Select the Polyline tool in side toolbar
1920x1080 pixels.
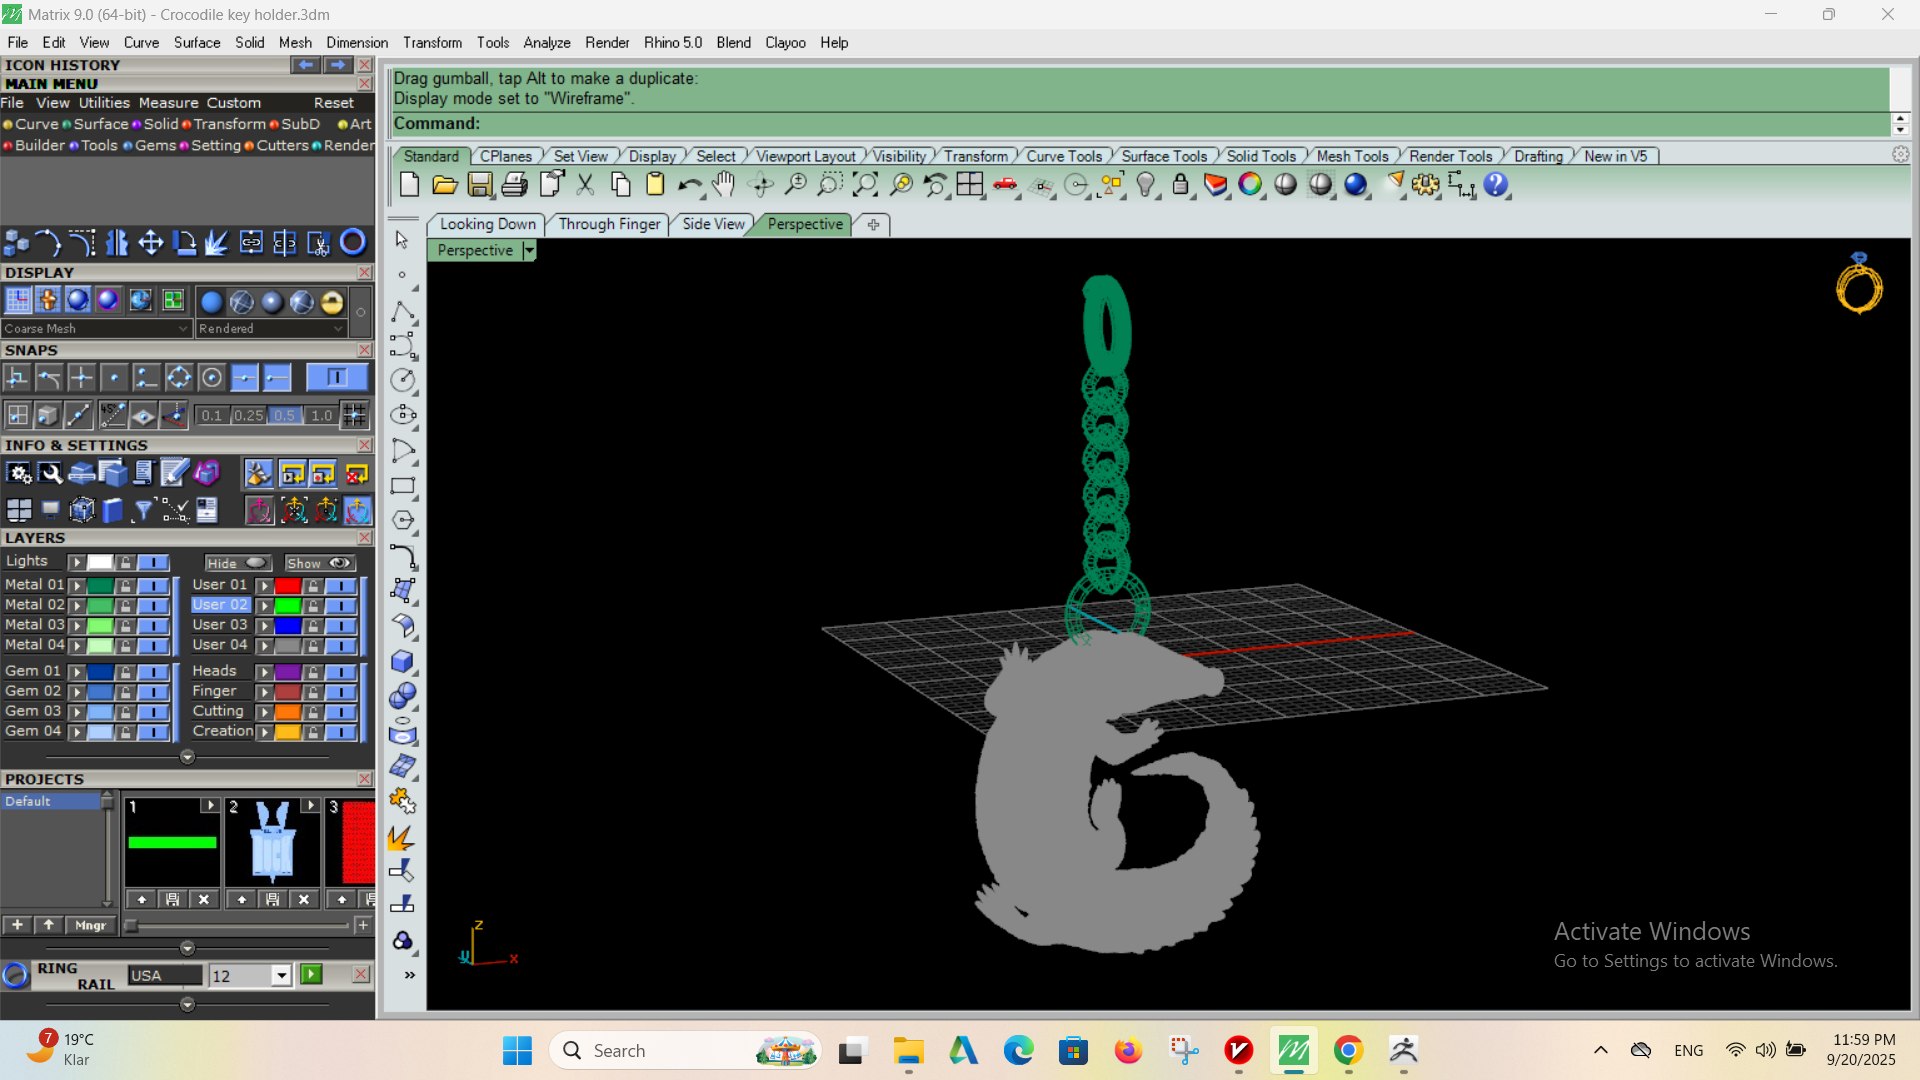pos(403,311)
